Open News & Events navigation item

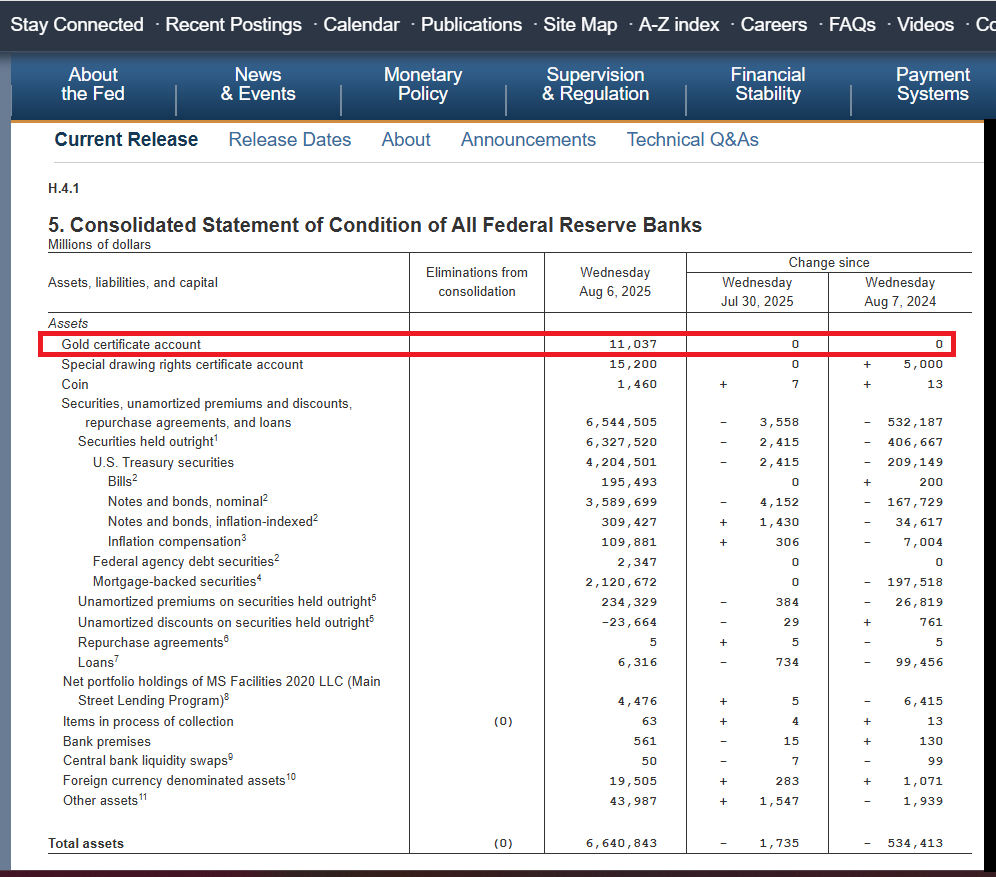258,85
